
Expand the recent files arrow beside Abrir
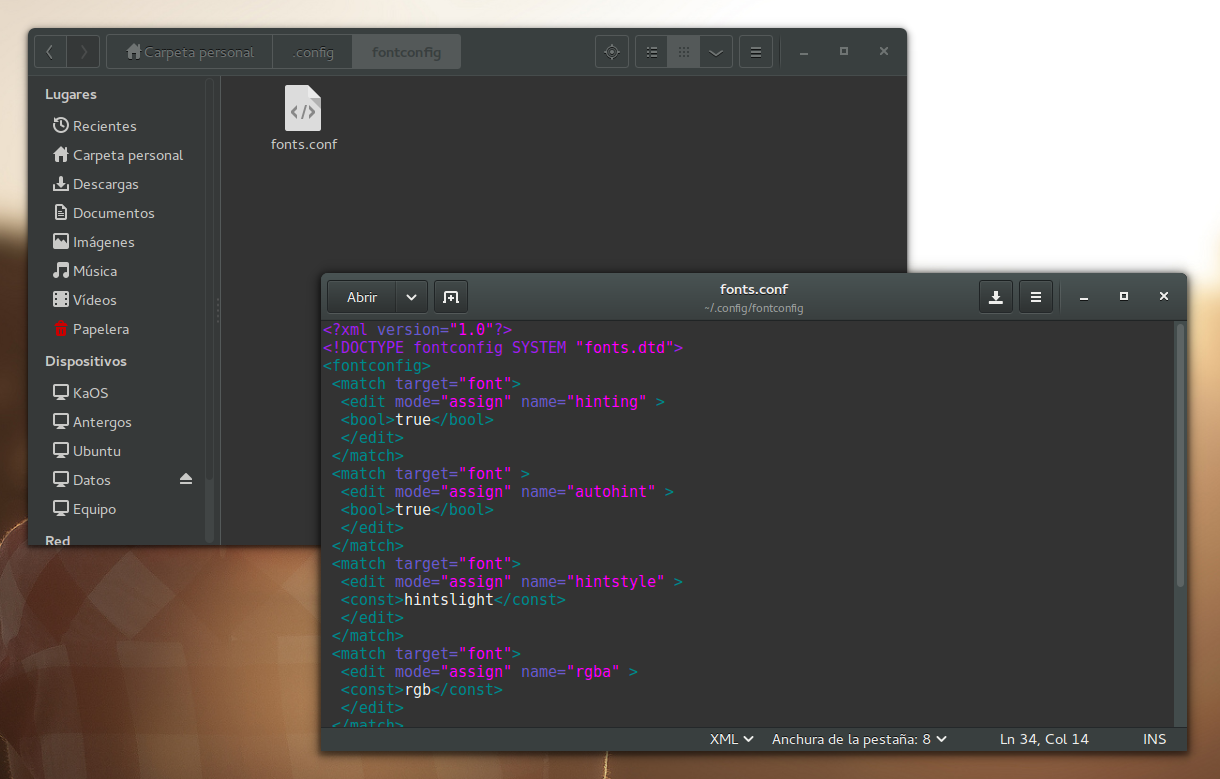411,297
